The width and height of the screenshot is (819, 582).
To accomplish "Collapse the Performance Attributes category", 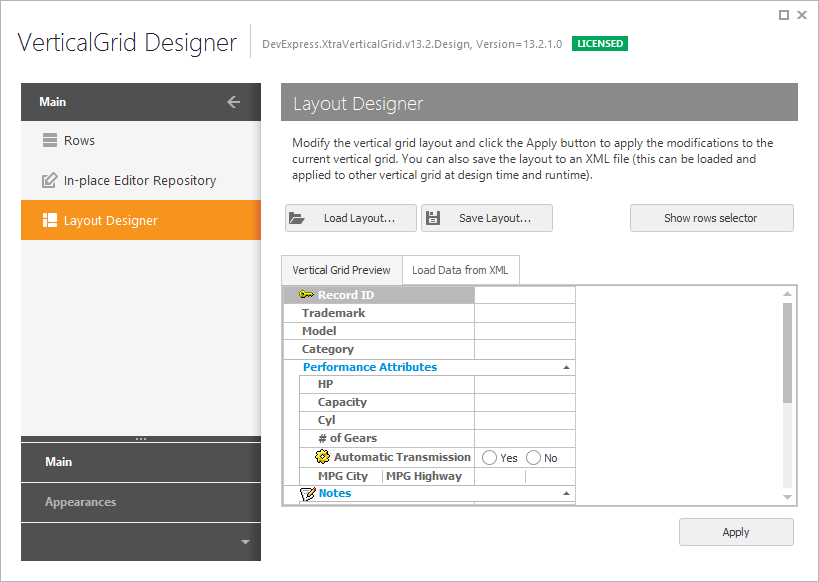I will tap(566, 367).
